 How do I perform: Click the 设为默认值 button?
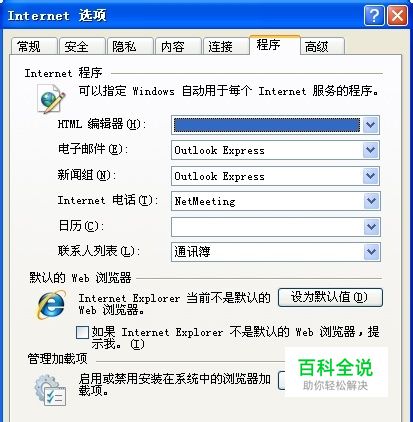pyautogui.click(x=330, y=297)
